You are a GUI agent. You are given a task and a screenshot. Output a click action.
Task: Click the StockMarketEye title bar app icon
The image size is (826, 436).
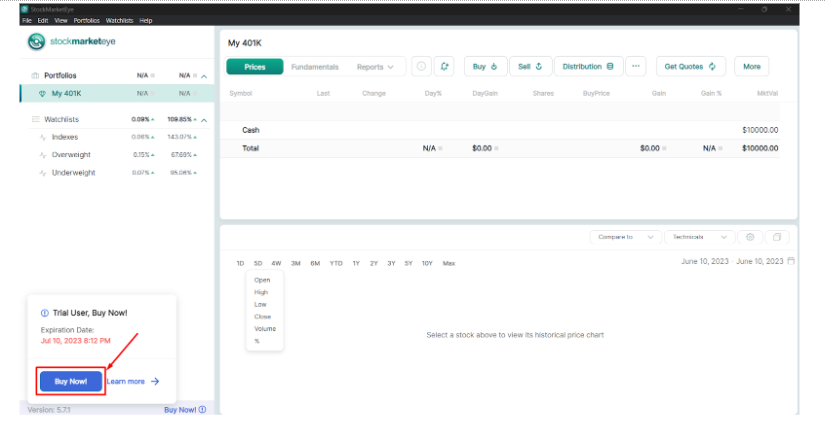(x=24, y=9)
